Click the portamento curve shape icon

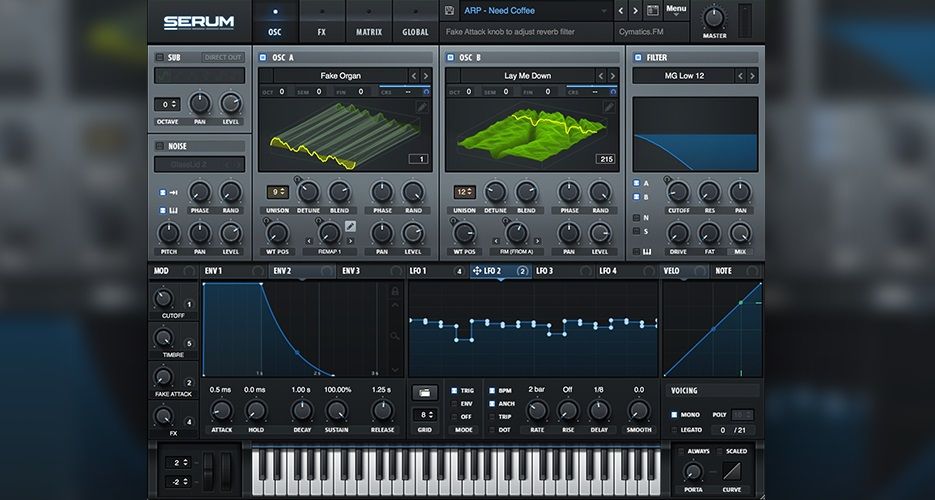coord(734,470)
